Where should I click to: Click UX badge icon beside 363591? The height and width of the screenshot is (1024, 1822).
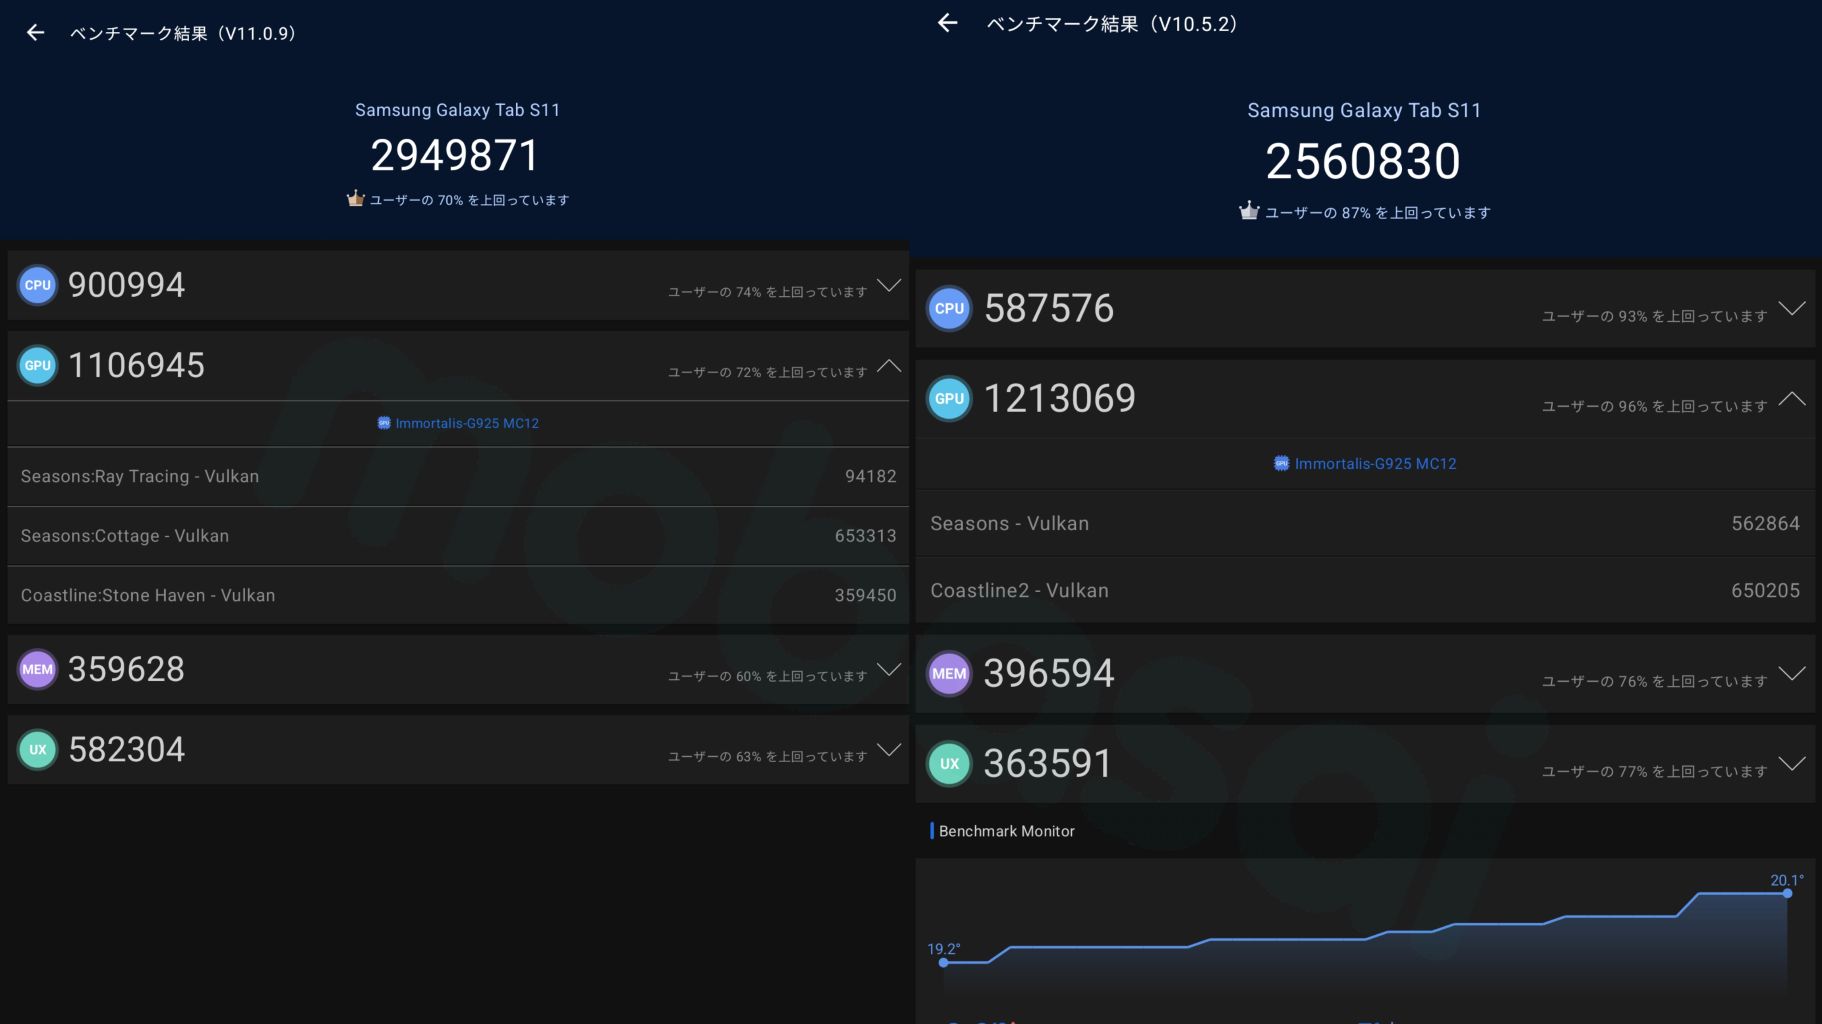[x=949, y=764]
